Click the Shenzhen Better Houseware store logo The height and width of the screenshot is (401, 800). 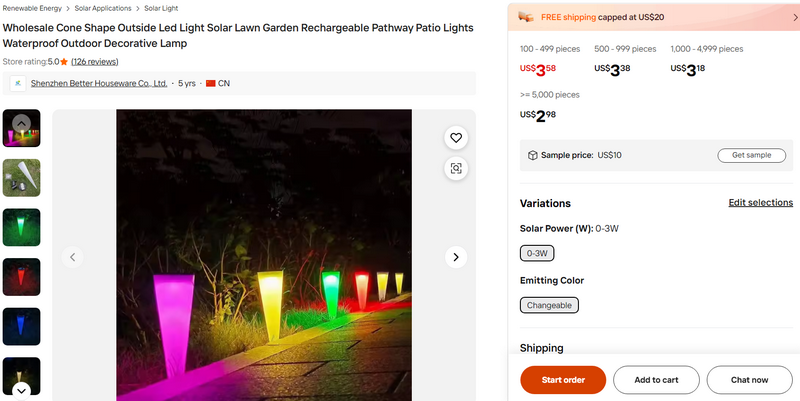click(18, 84)
